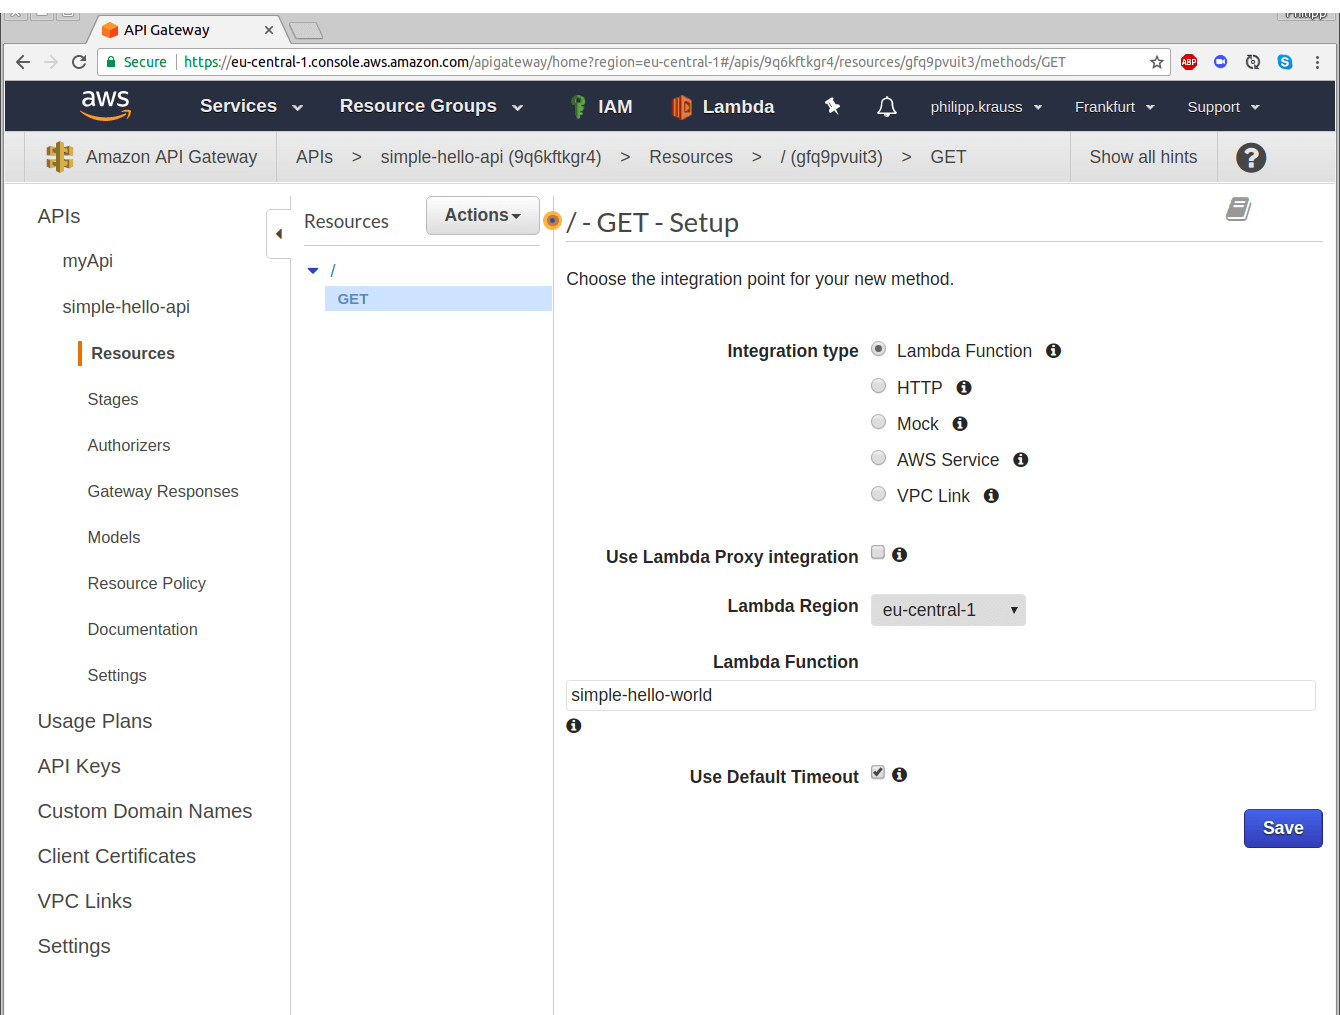Click the Lambda Function name field

(939, 695)
